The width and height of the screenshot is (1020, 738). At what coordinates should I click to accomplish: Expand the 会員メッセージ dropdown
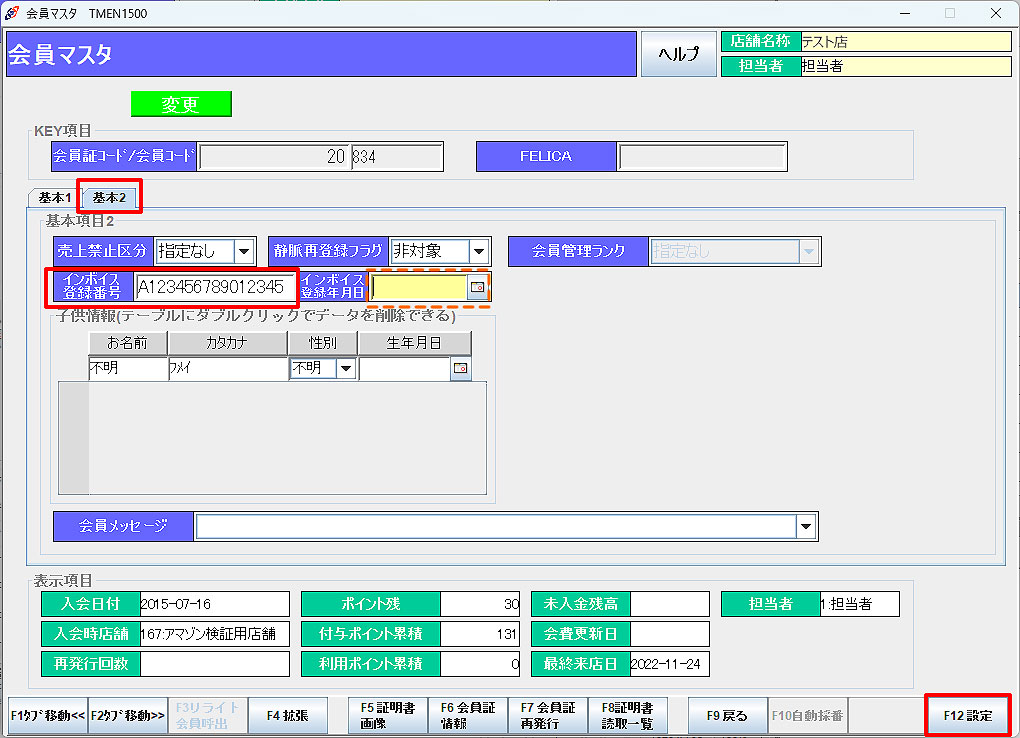(x=806, y=527)
